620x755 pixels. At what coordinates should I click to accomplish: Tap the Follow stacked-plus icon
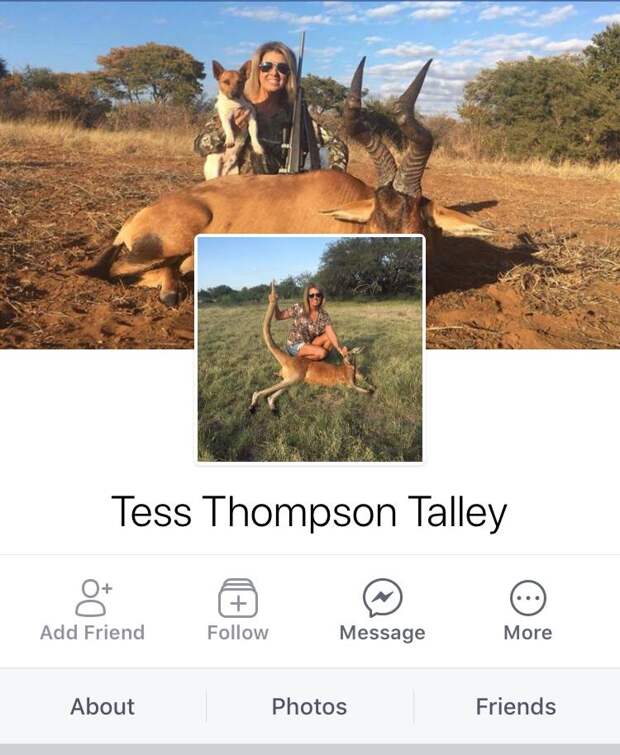pyautogui.click(x=238, y=598)
